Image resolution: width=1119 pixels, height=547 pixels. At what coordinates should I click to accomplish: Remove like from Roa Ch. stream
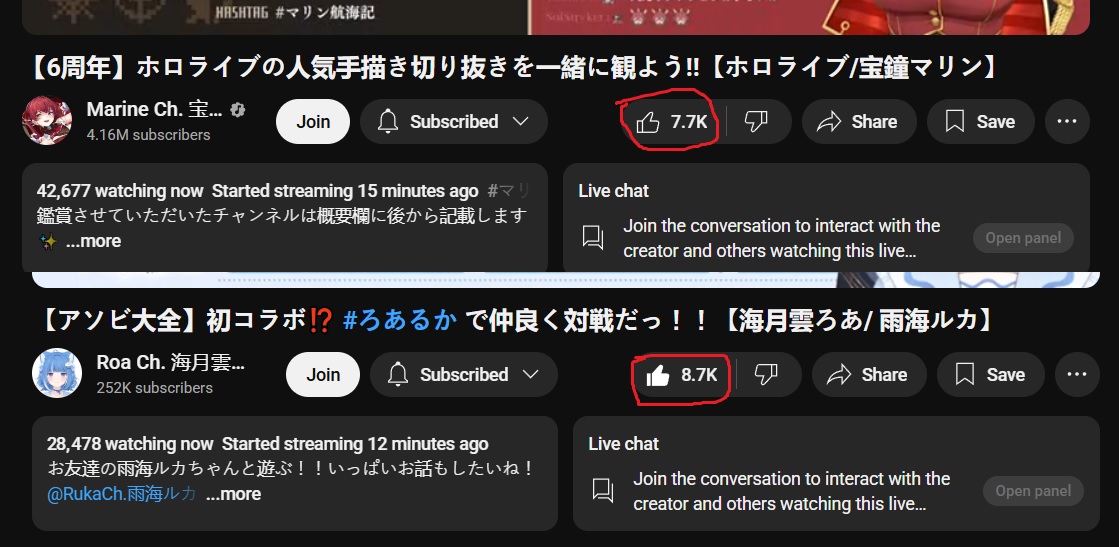pos(682,375)
